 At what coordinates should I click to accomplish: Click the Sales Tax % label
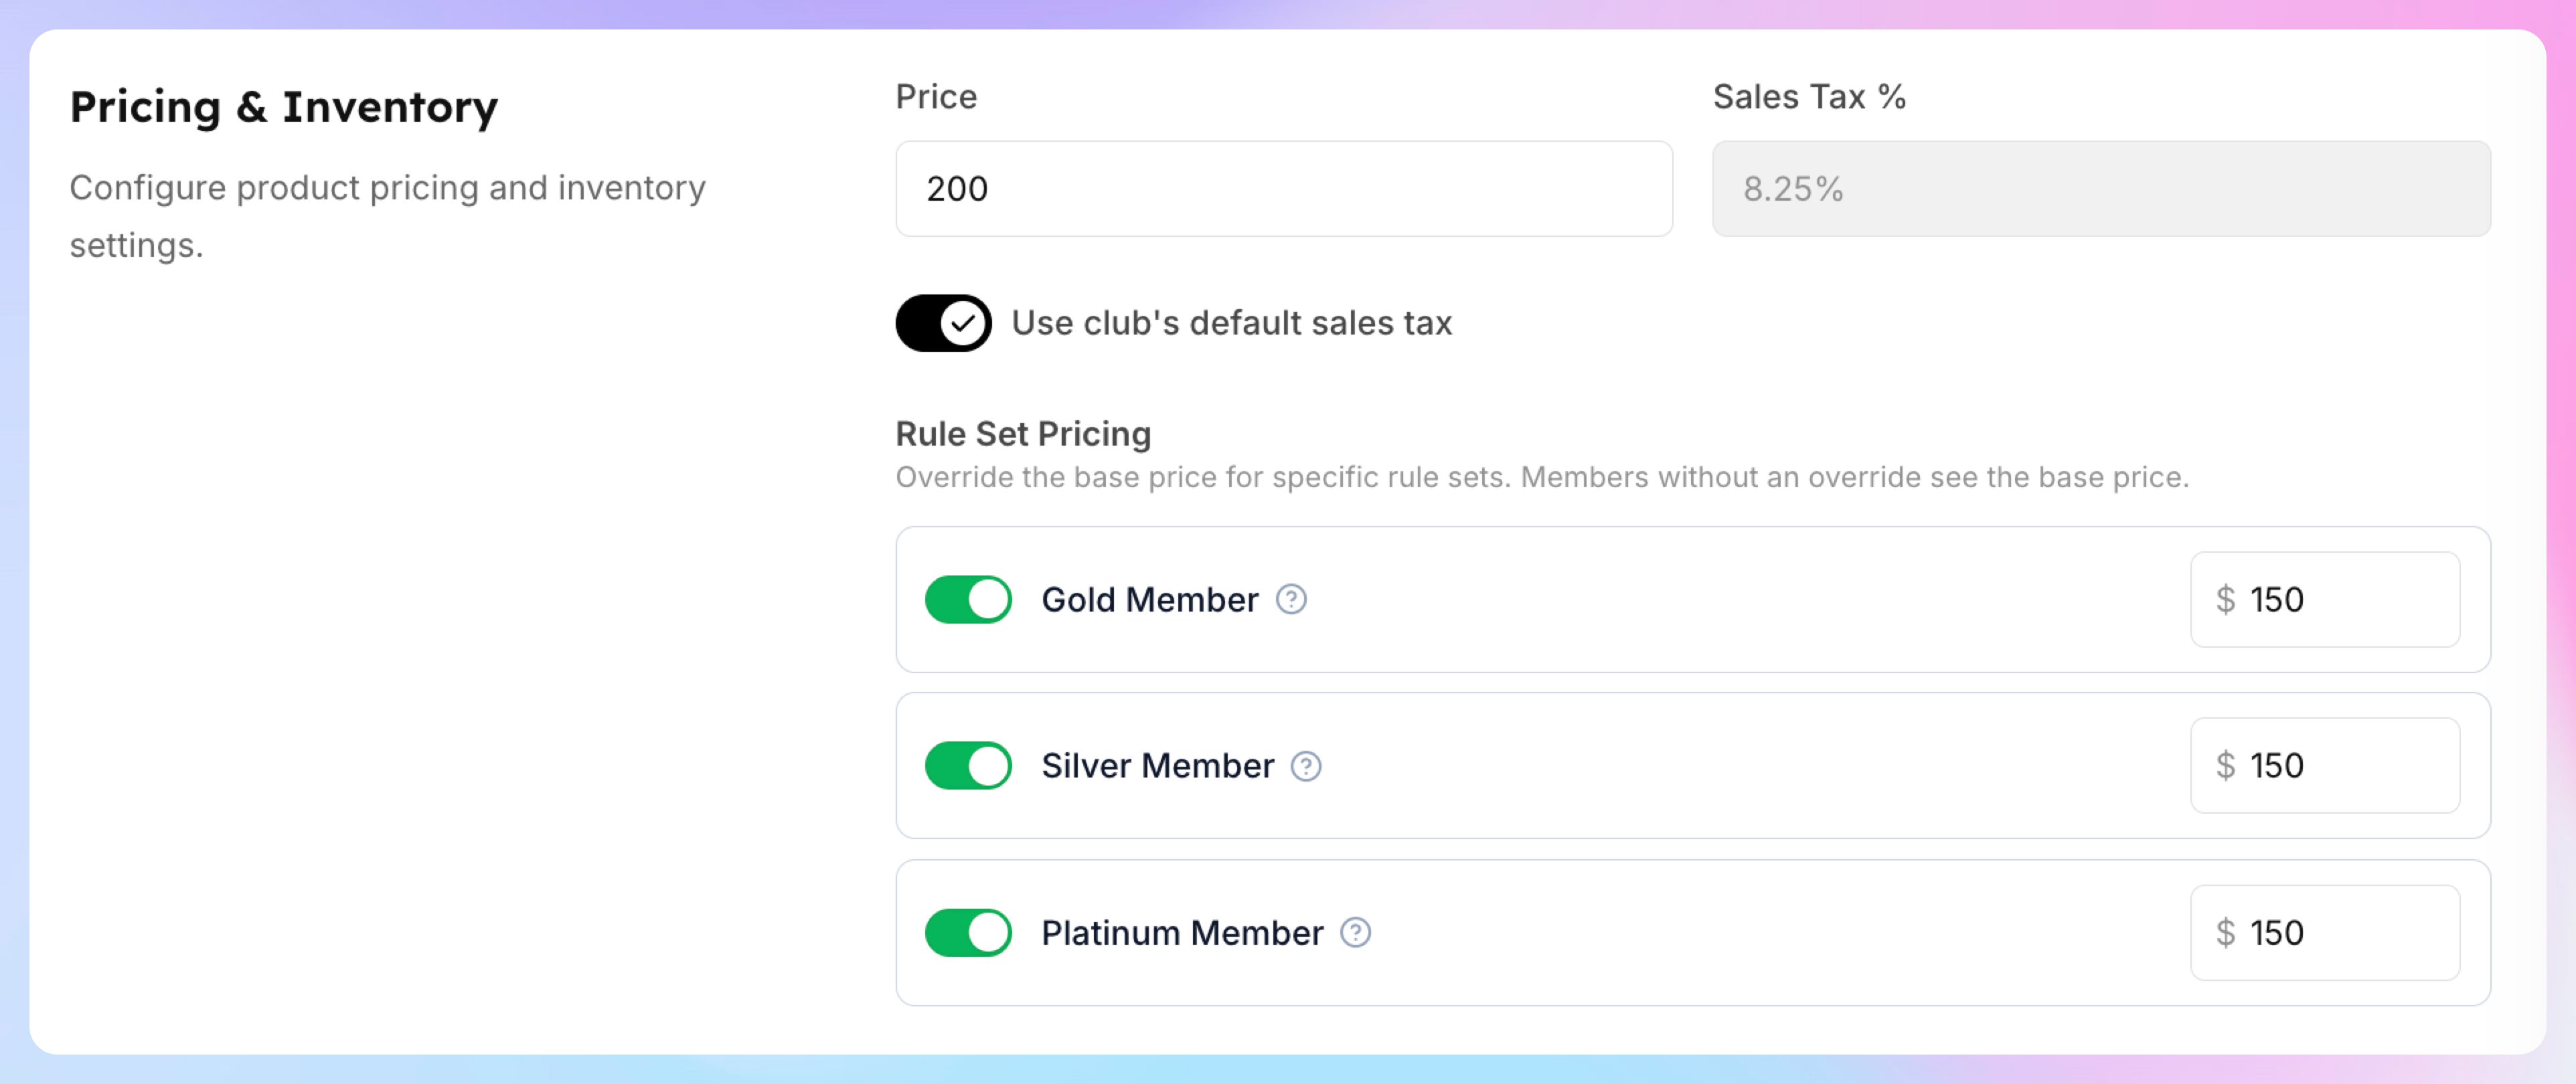tap(1809, 97)
